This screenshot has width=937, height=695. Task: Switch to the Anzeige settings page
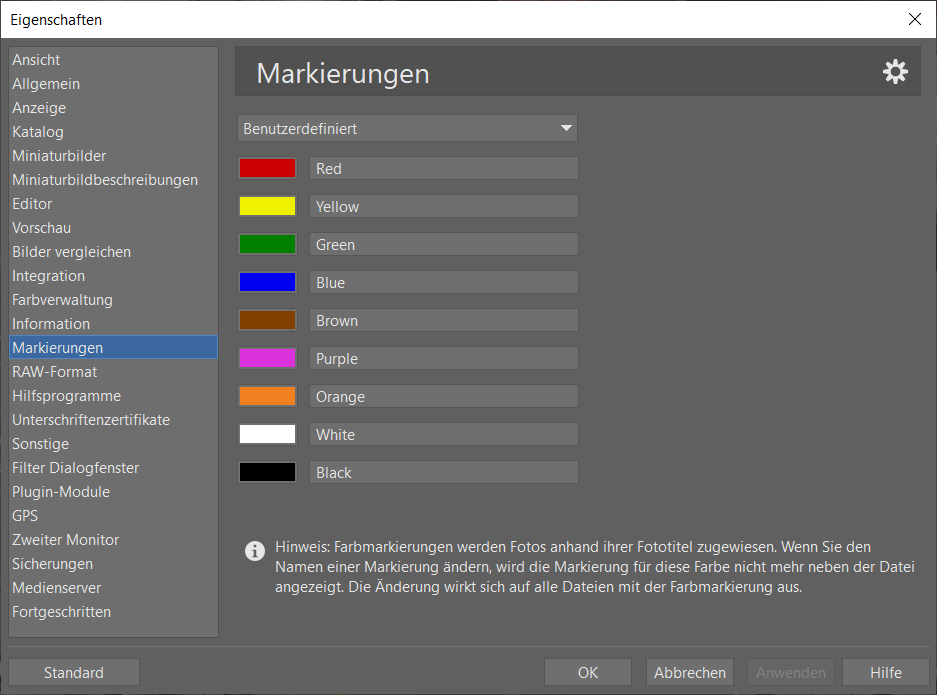(x=114, y=108)
